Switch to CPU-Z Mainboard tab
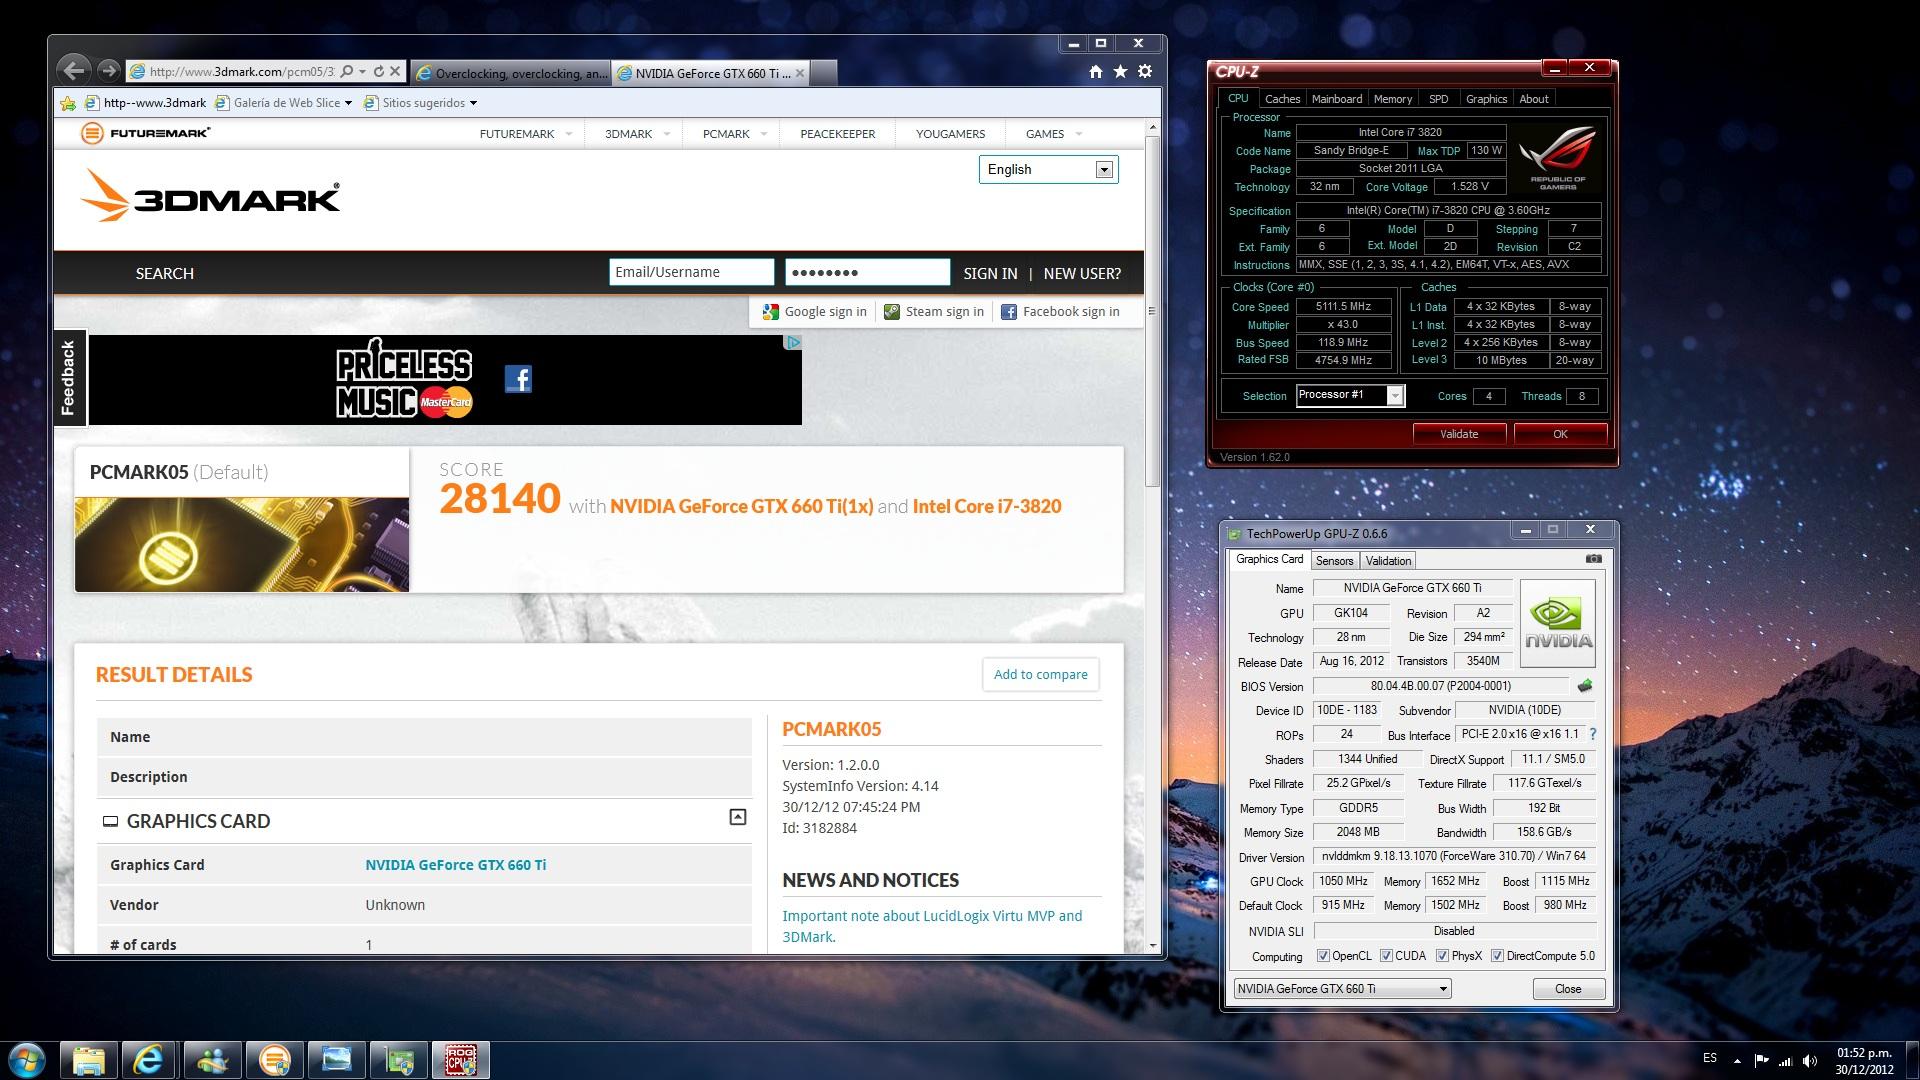 (x=1337, y=99)
